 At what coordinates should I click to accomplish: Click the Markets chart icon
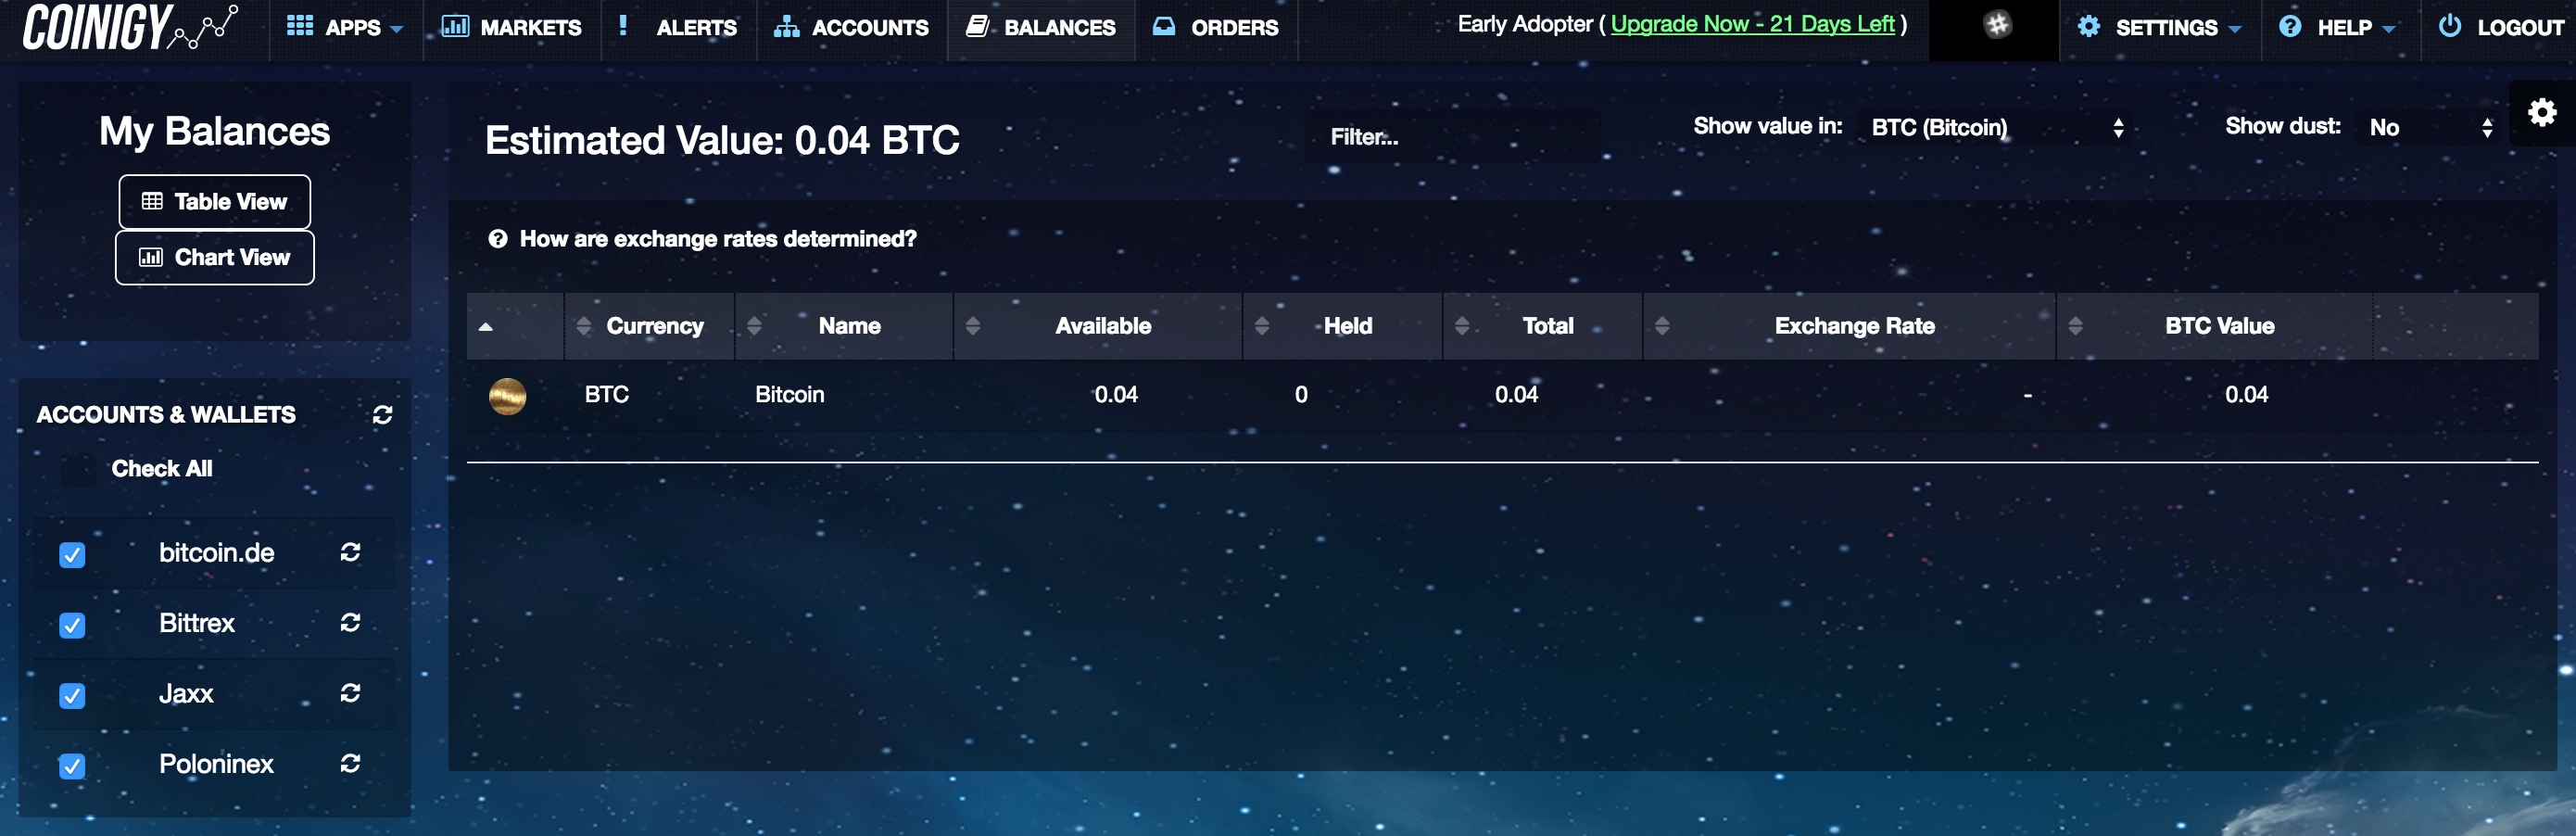455,26
